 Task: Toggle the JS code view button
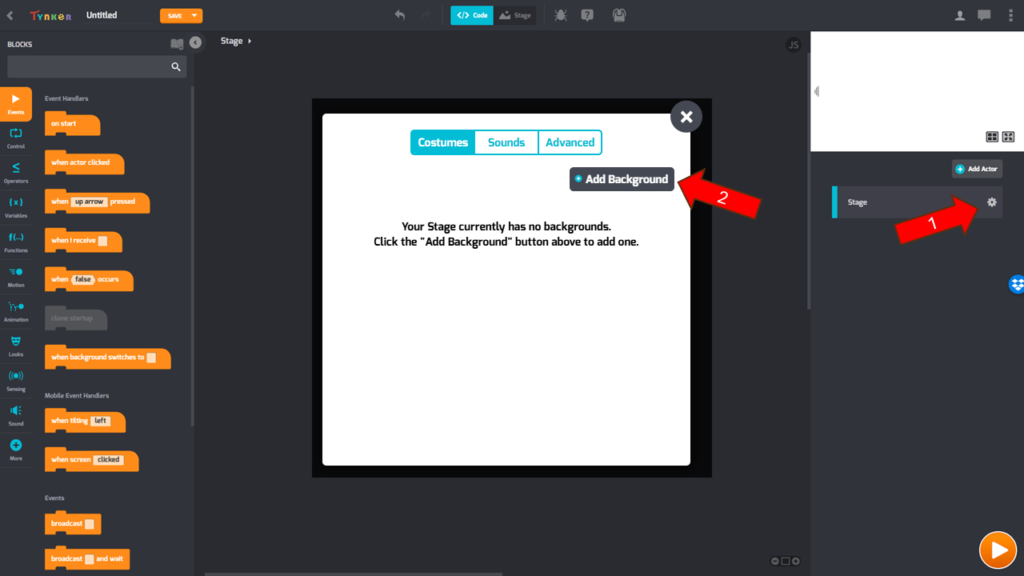793,45
